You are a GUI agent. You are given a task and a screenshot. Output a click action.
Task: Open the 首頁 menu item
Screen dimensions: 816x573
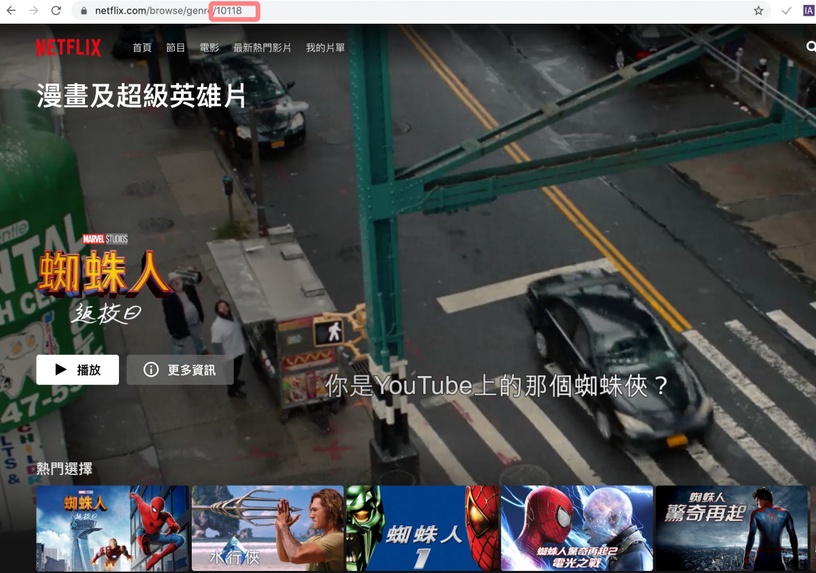click(x=142, y=48)
